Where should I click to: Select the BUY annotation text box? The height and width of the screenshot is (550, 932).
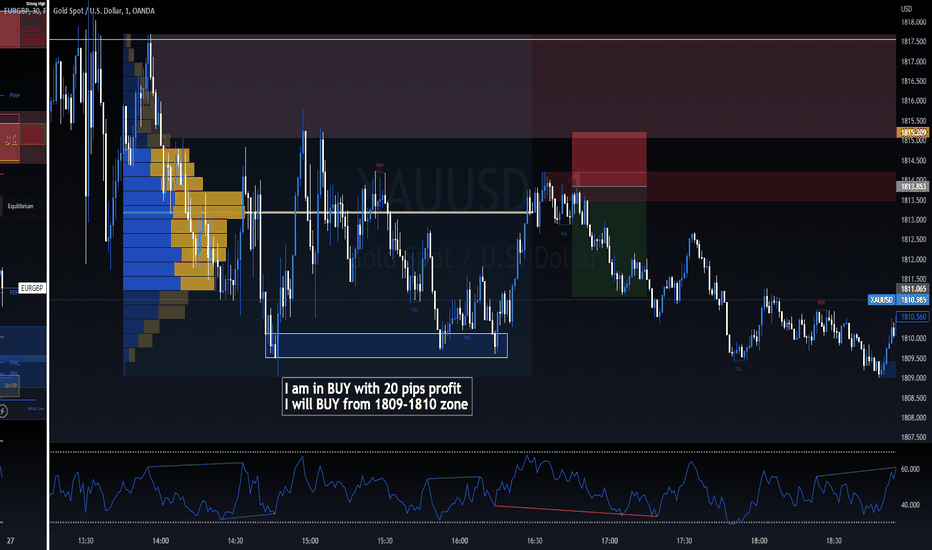pyautogui.click(x=377, y=397)
